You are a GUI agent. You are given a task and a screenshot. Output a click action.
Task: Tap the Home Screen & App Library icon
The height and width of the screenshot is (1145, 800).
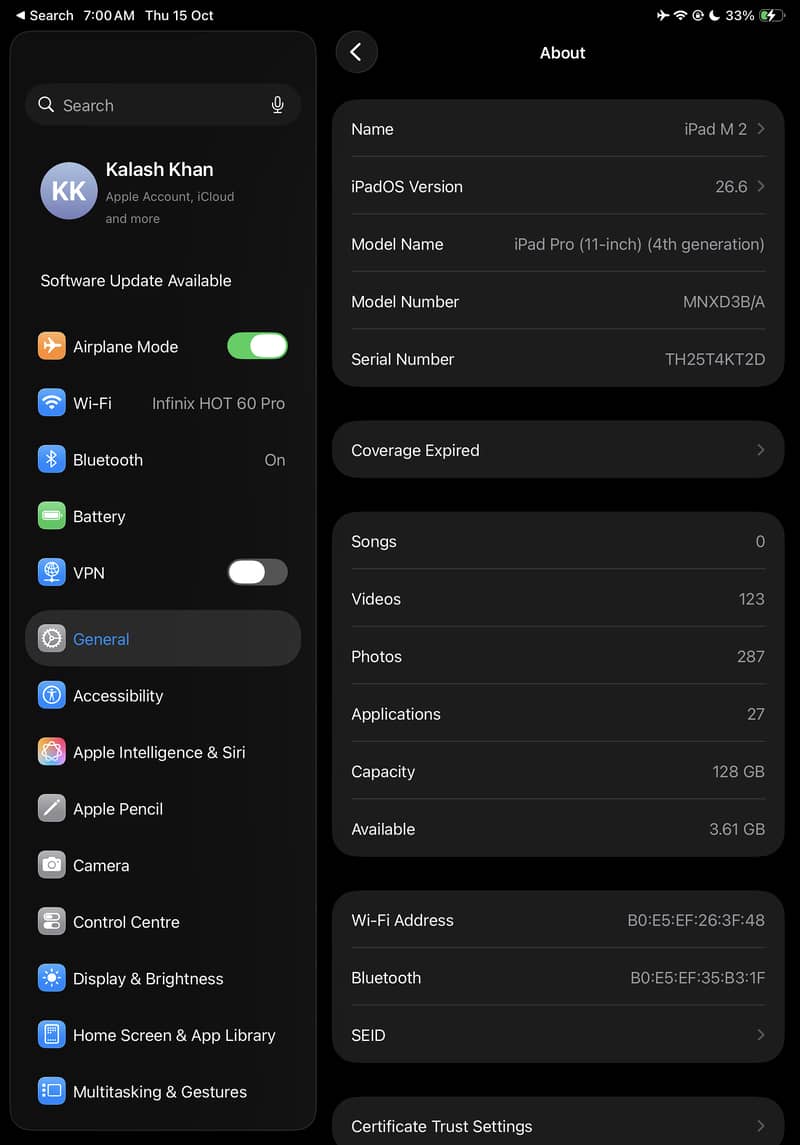click(51, 1035)
